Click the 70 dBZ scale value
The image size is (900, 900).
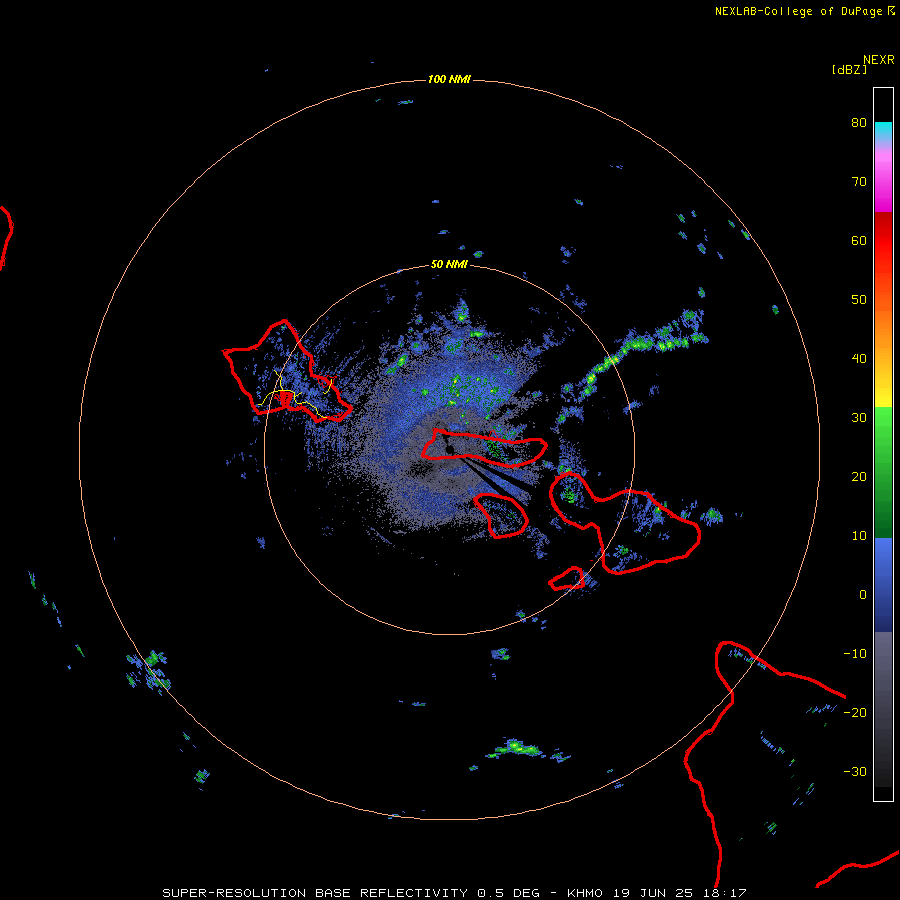[859, 181]
